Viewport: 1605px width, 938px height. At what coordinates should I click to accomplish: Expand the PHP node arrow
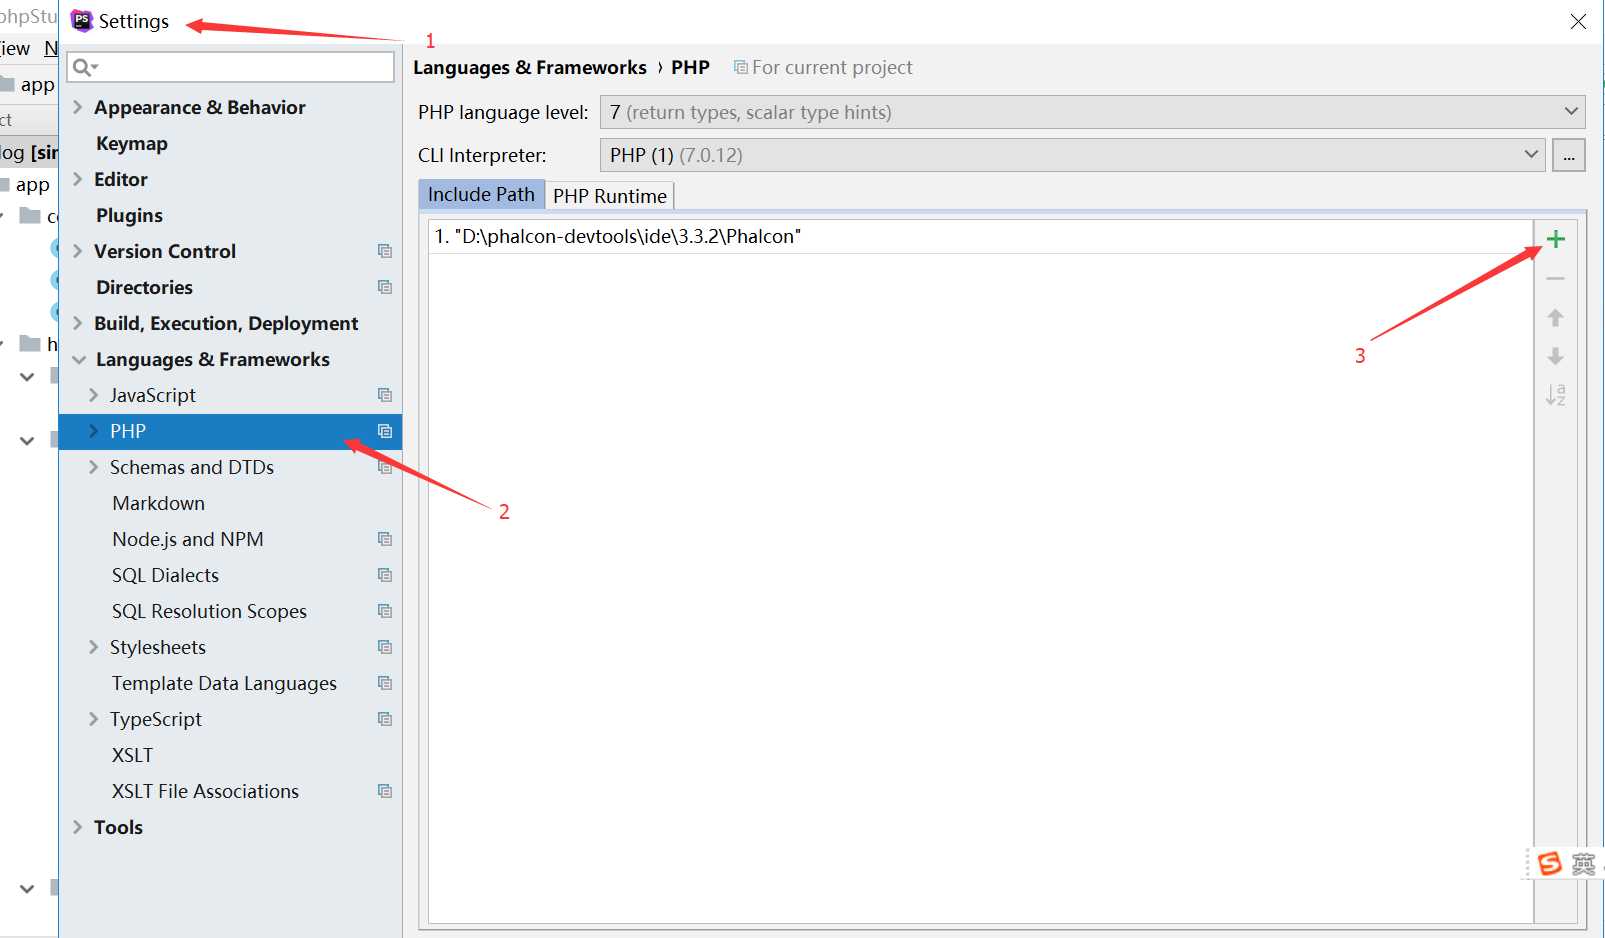click(x=94, y=431)
